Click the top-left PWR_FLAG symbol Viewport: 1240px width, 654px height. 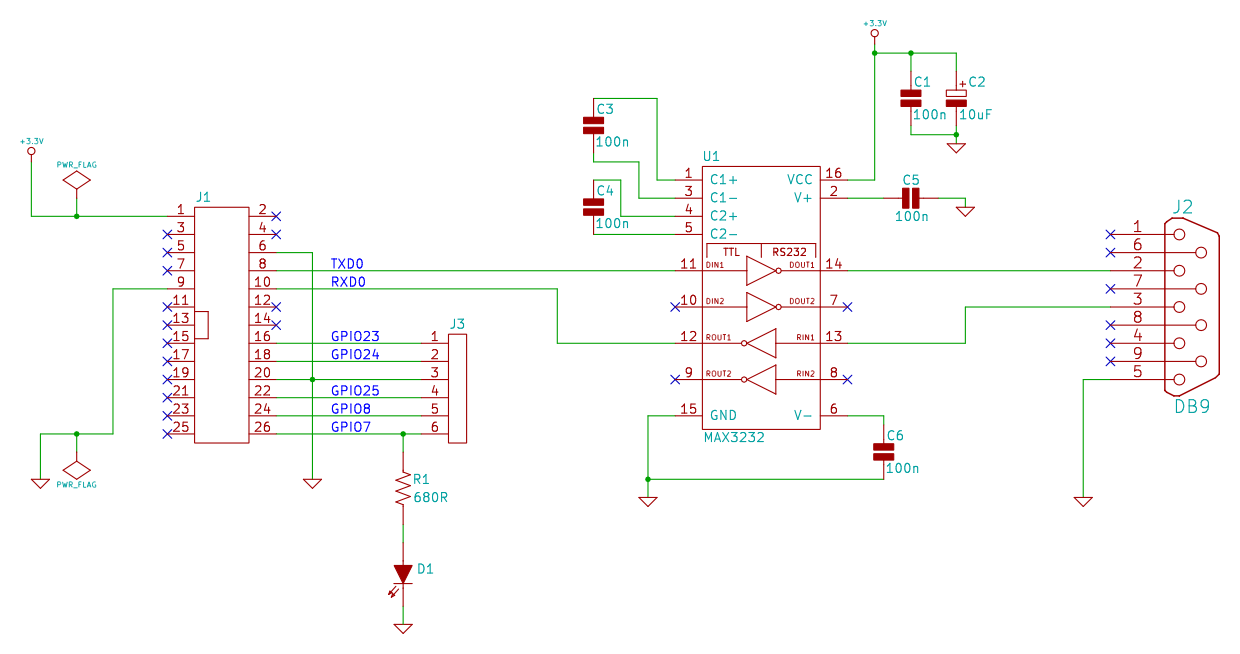75,179
